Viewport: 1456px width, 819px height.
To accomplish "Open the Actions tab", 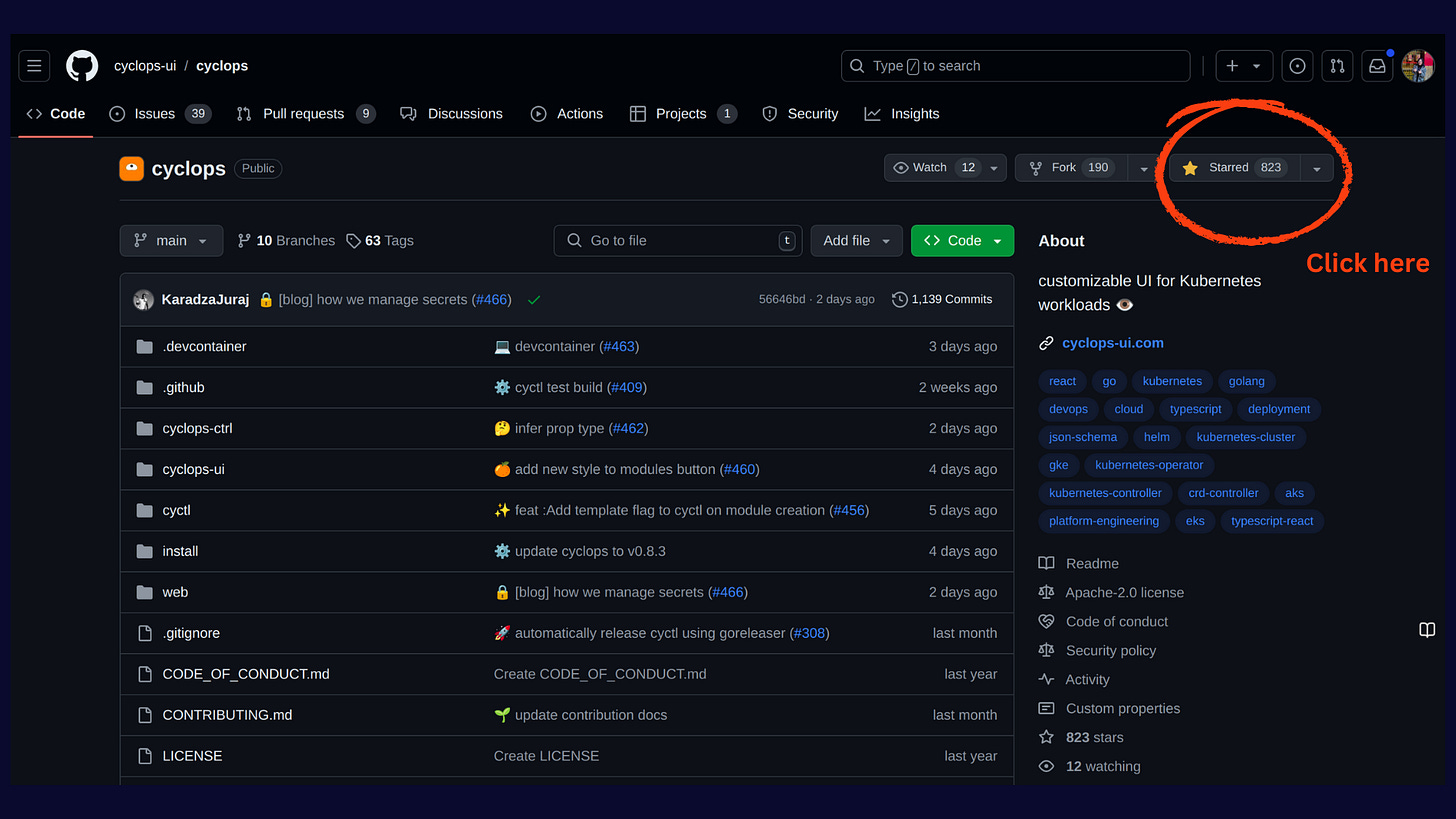I will (x=567, y=114).
